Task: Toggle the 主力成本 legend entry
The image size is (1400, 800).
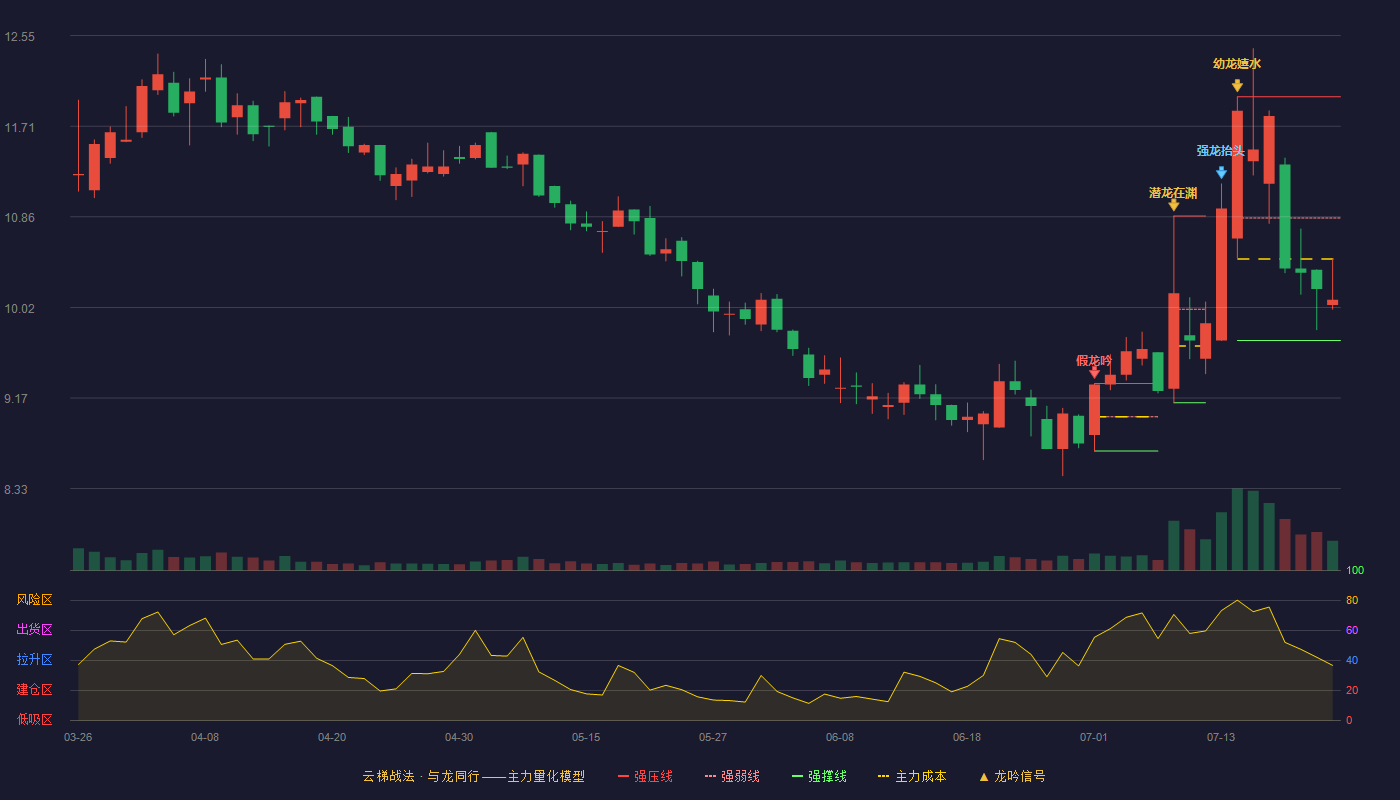Action: (x=911, y=776)
